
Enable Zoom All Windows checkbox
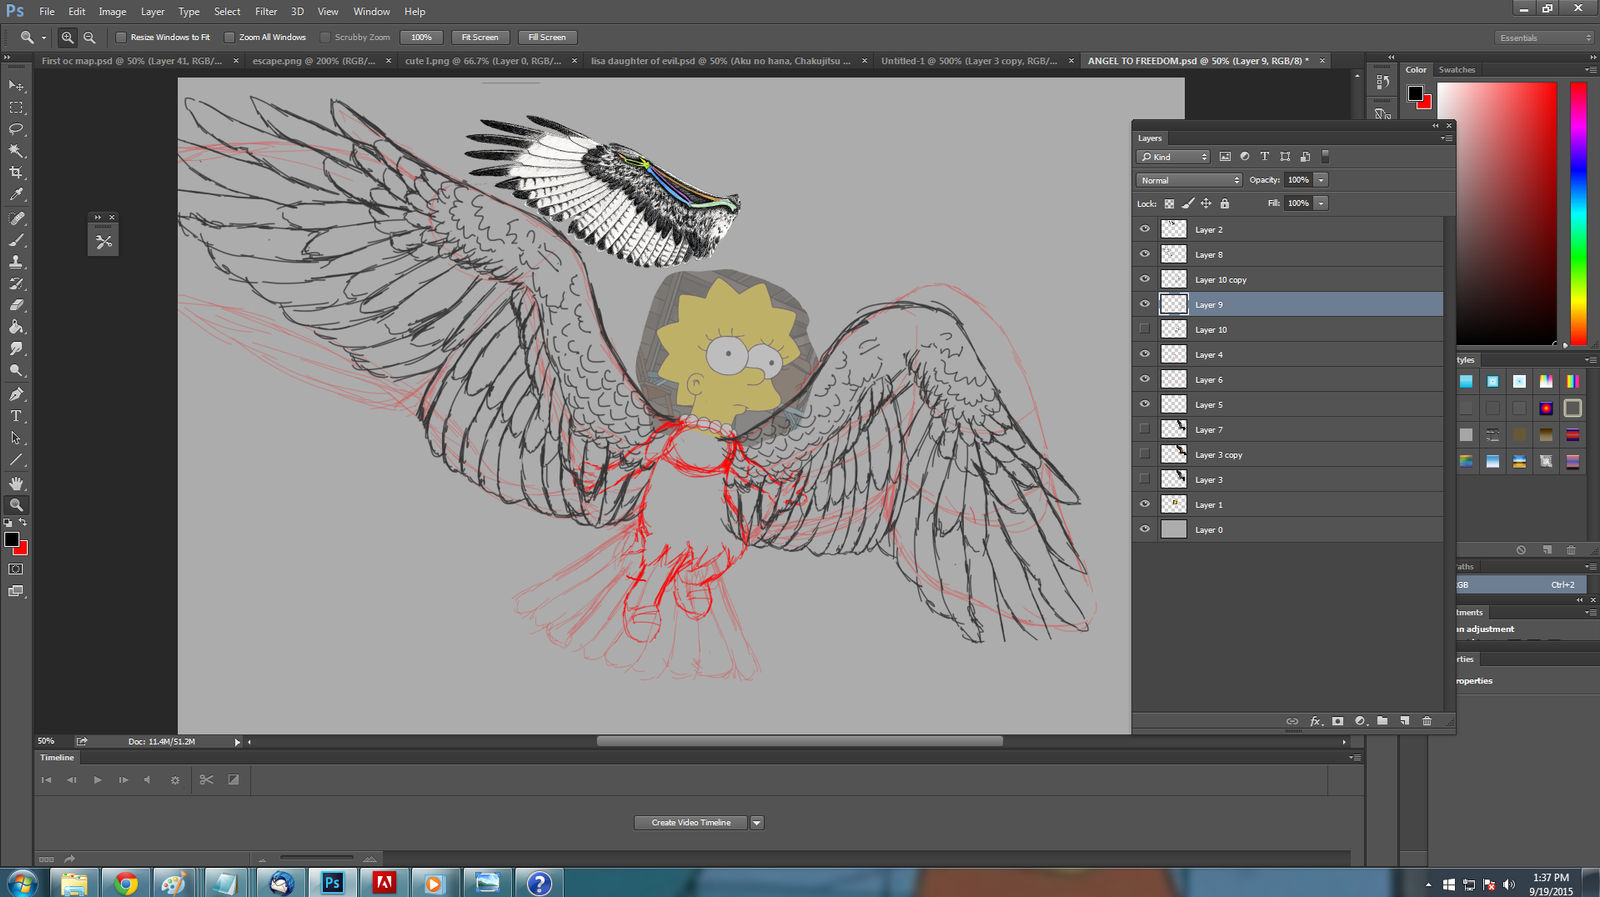pyautogui.click(x=229, y=37)
